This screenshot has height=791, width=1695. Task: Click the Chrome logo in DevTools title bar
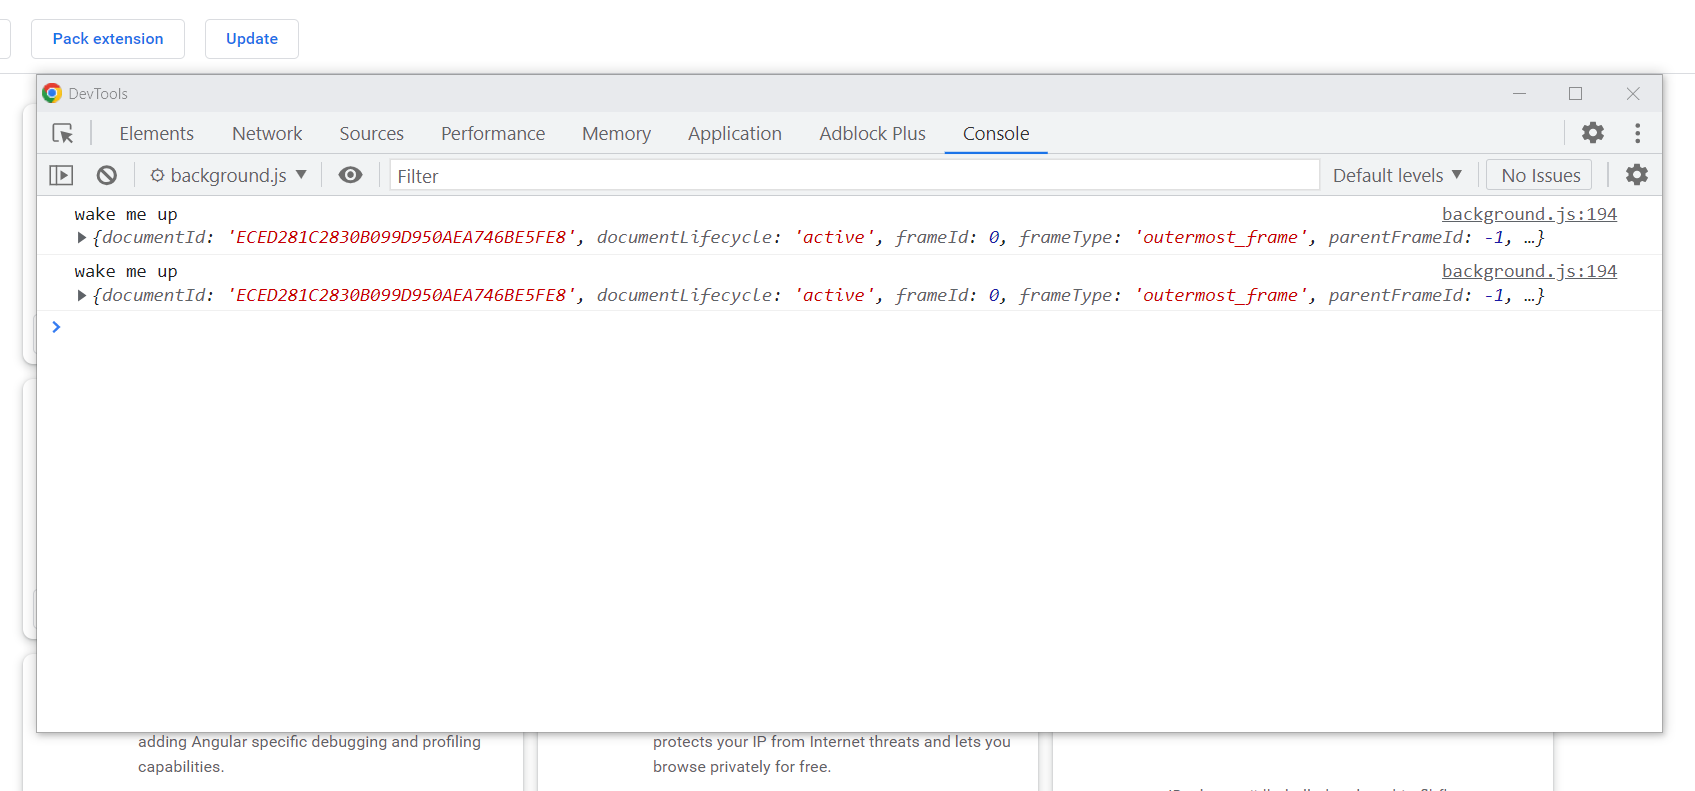[52, 93]
